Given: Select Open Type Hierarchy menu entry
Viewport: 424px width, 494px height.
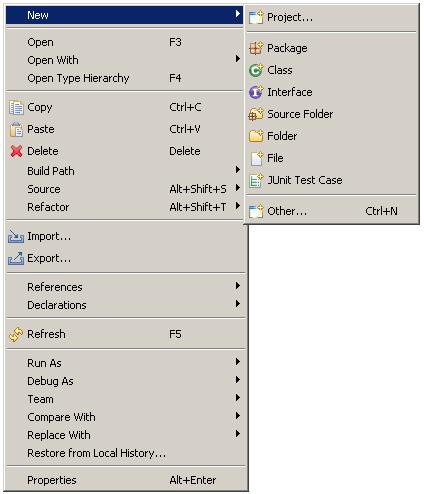Looking at the screenshot, I should coord(125,78).
